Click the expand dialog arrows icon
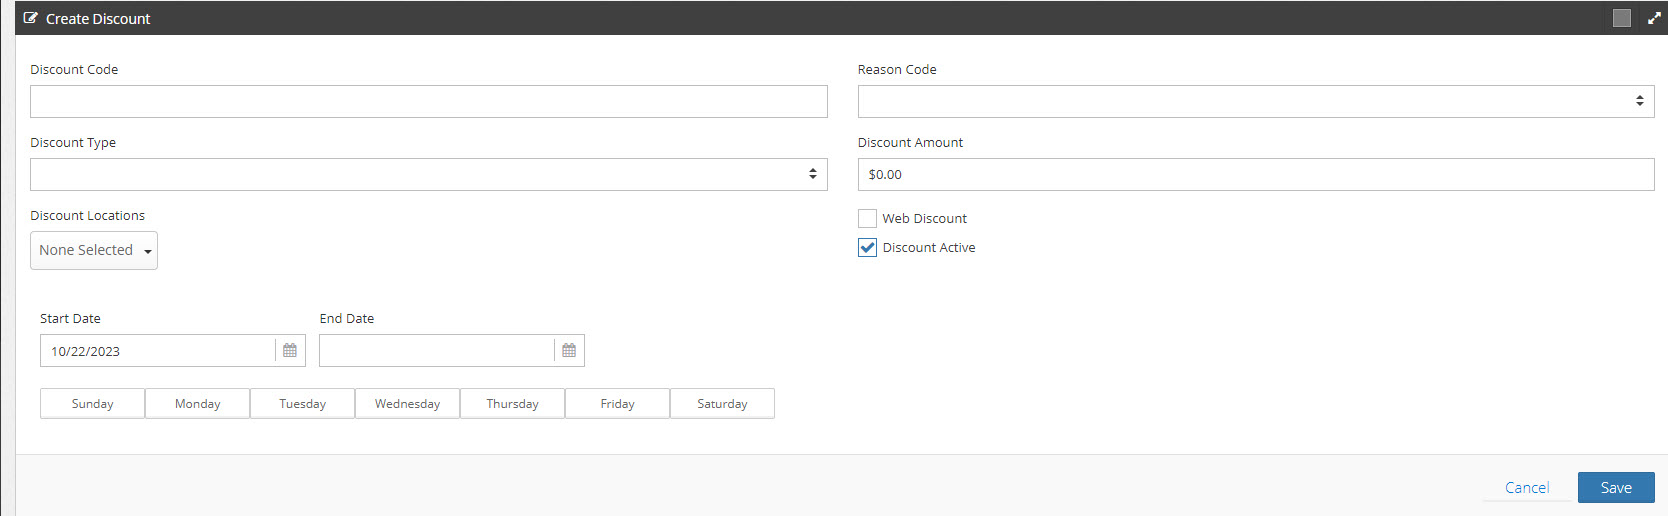 tap(1654, 18)
